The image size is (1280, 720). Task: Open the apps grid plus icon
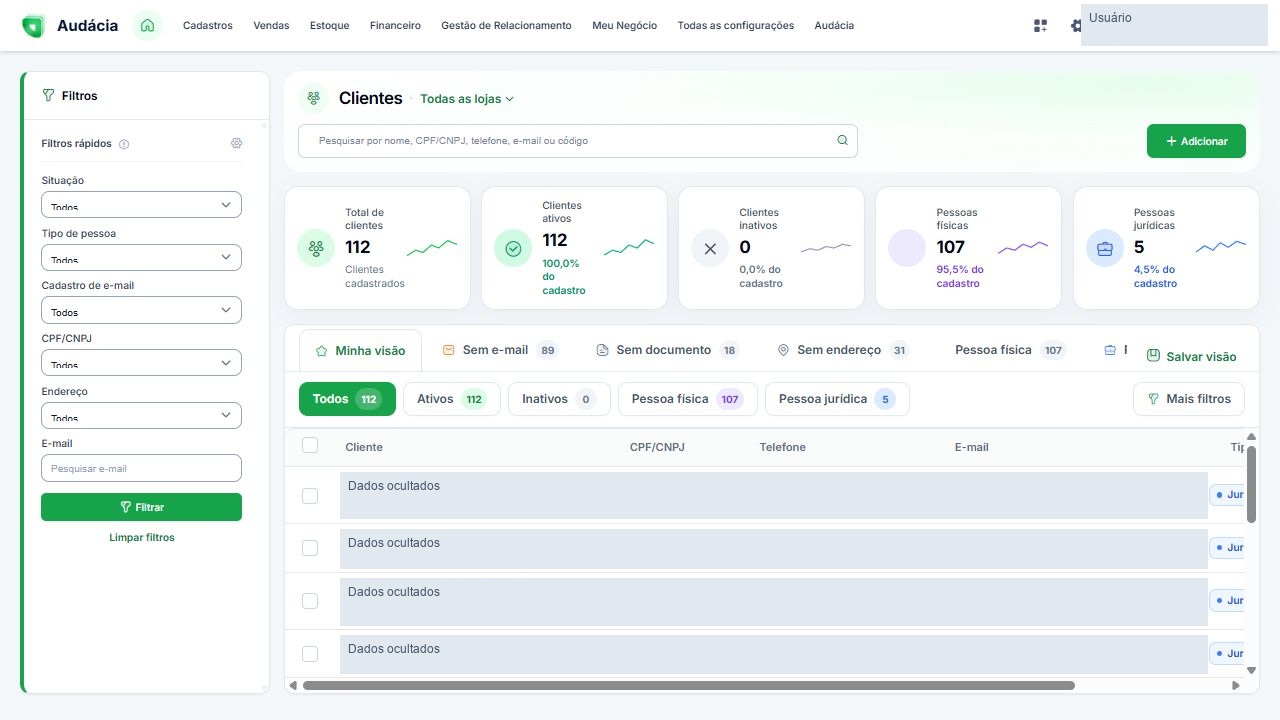tap(1040, 26)
